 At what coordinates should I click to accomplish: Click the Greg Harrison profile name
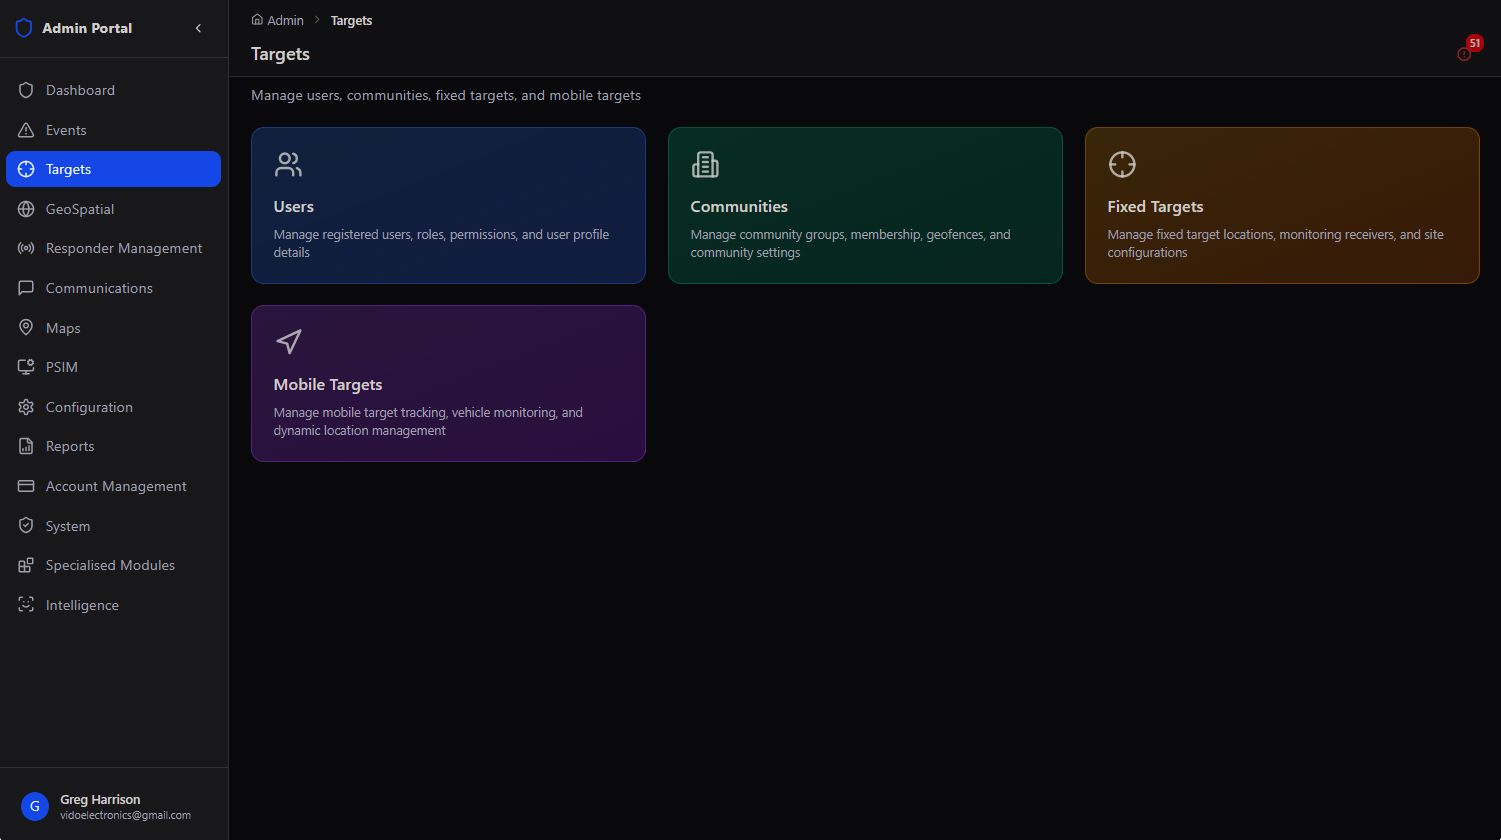click(100, 799)
